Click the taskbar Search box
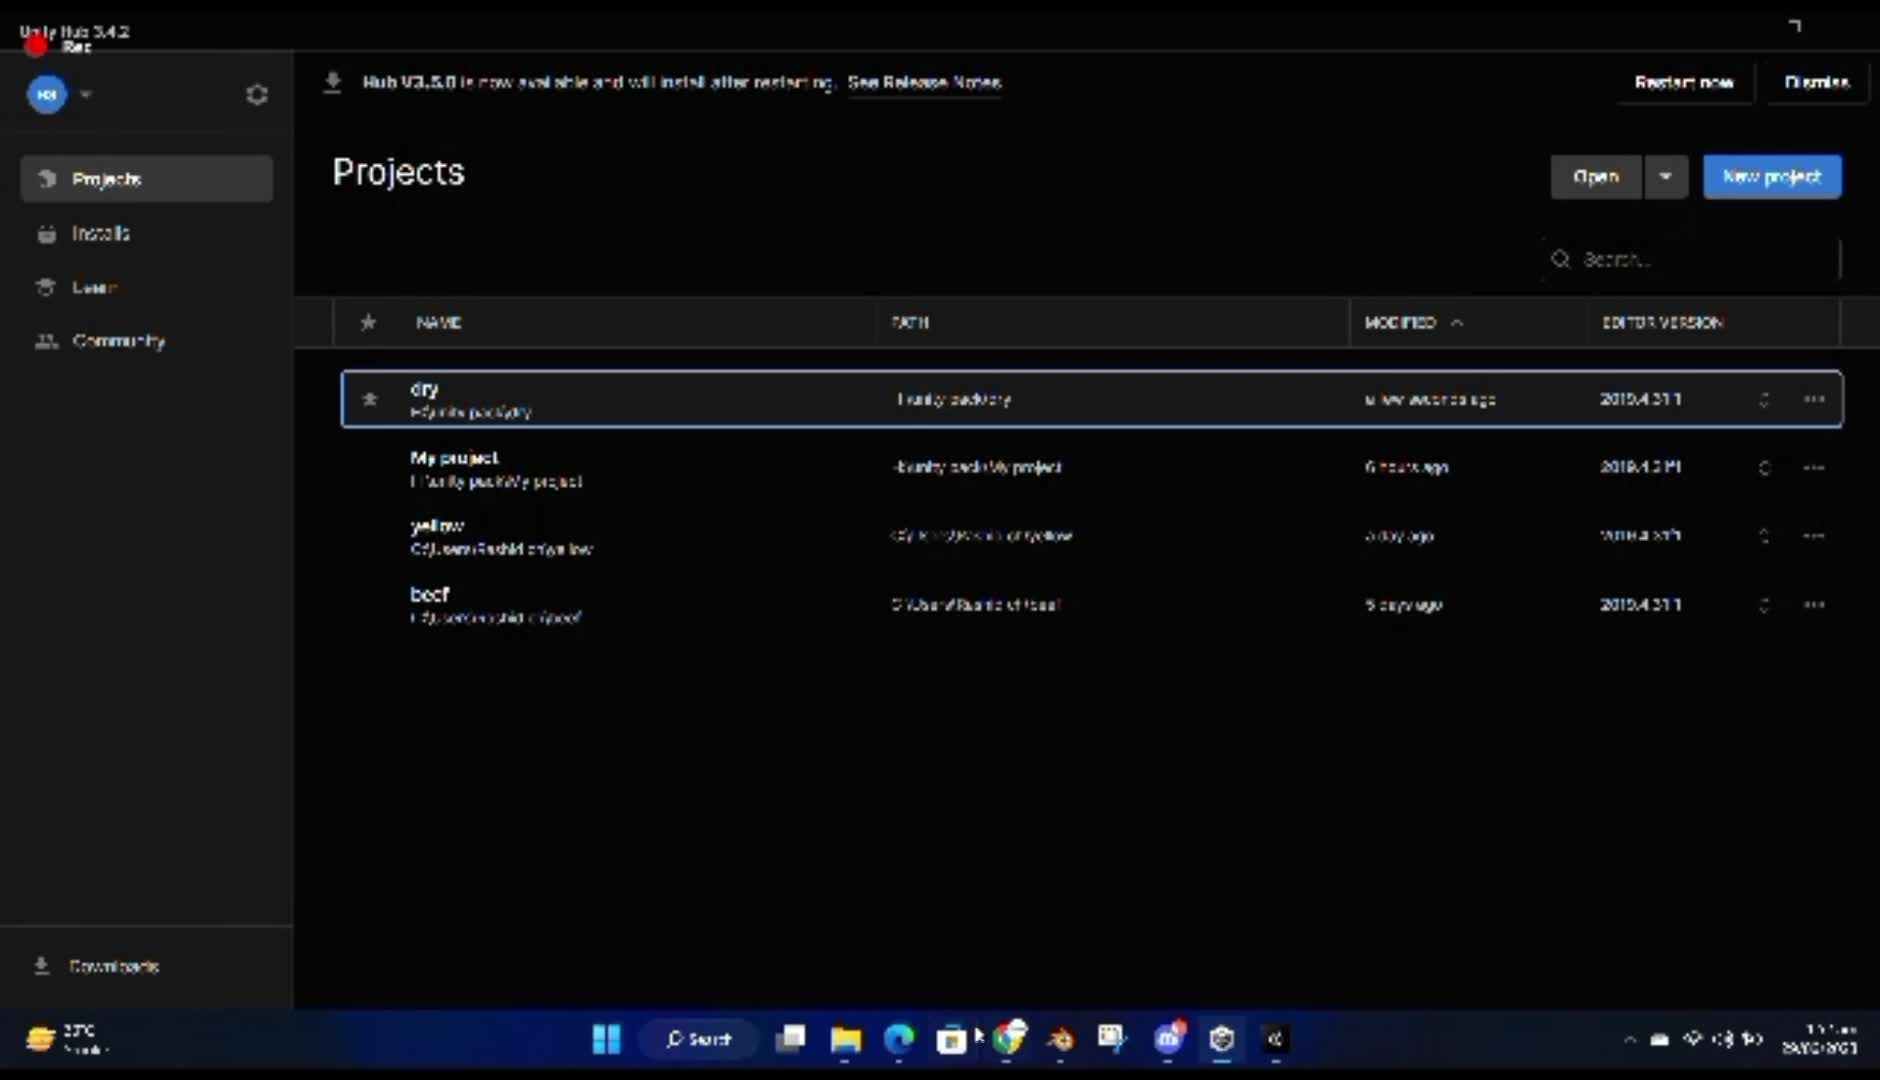The height and width of the screenshot is (1080, 1880). 699,1039
